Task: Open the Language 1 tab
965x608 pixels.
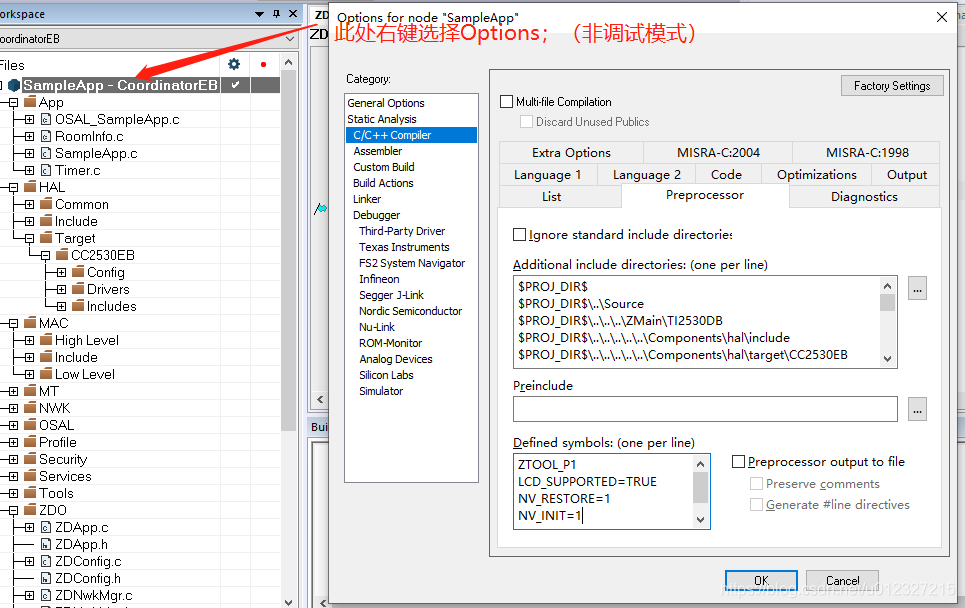Action: pyautogui.click(x=548, y=175)
